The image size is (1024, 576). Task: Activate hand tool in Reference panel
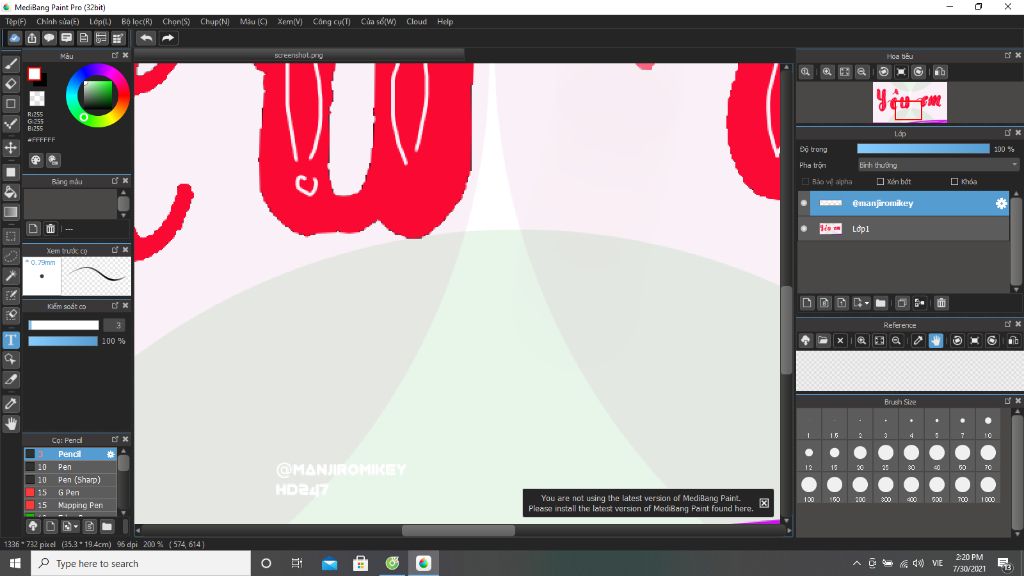pyautogui.click(x=936, y=340)
